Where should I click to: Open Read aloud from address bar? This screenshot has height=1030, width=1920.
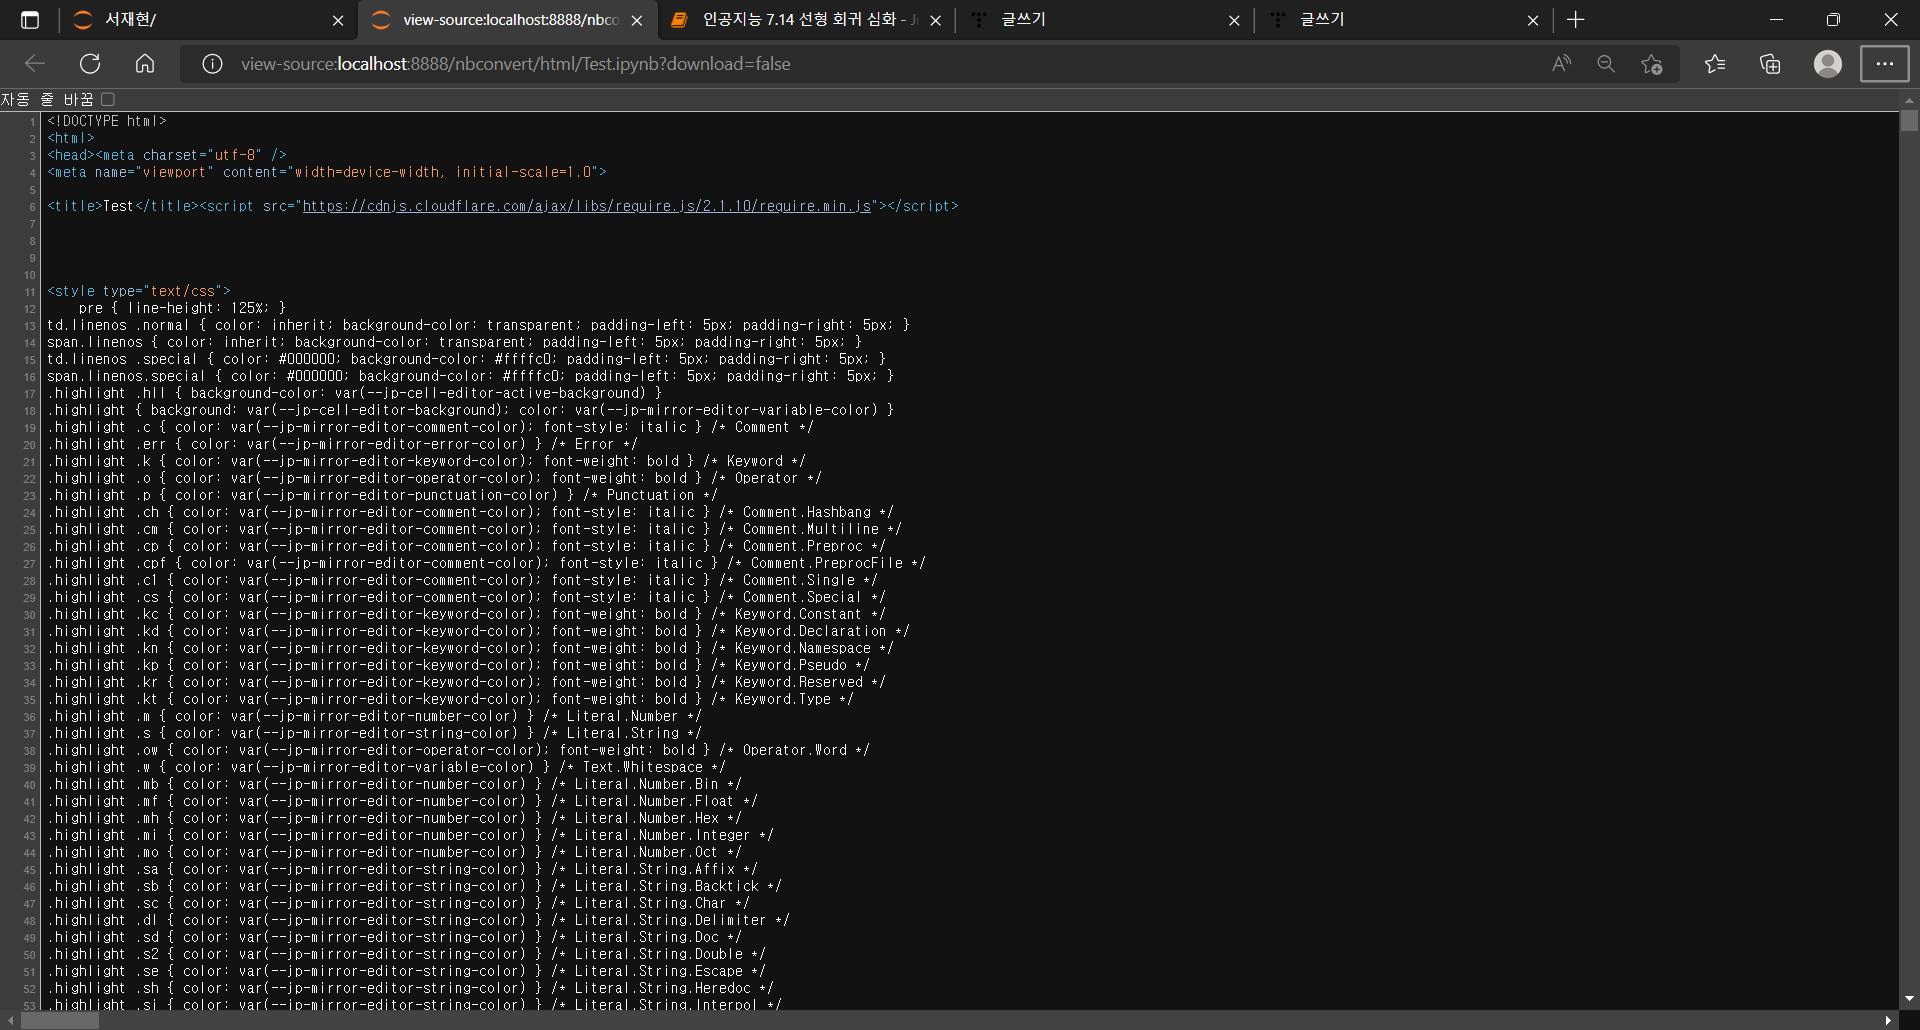point(1561,64)
